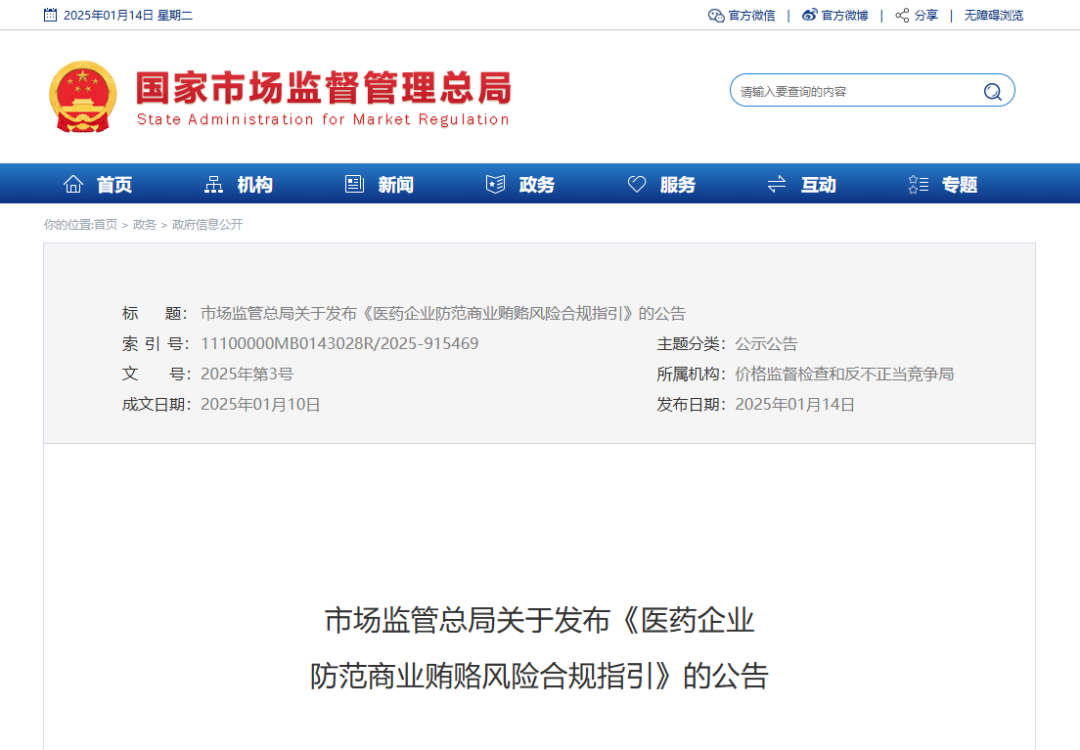
Task: Open the 专题 navigation menu
Action: point(959,185)
